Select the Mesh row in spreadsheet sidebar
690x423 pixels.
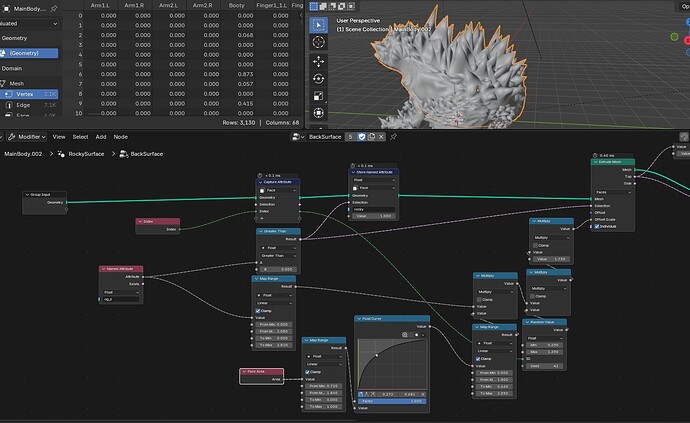29,83
